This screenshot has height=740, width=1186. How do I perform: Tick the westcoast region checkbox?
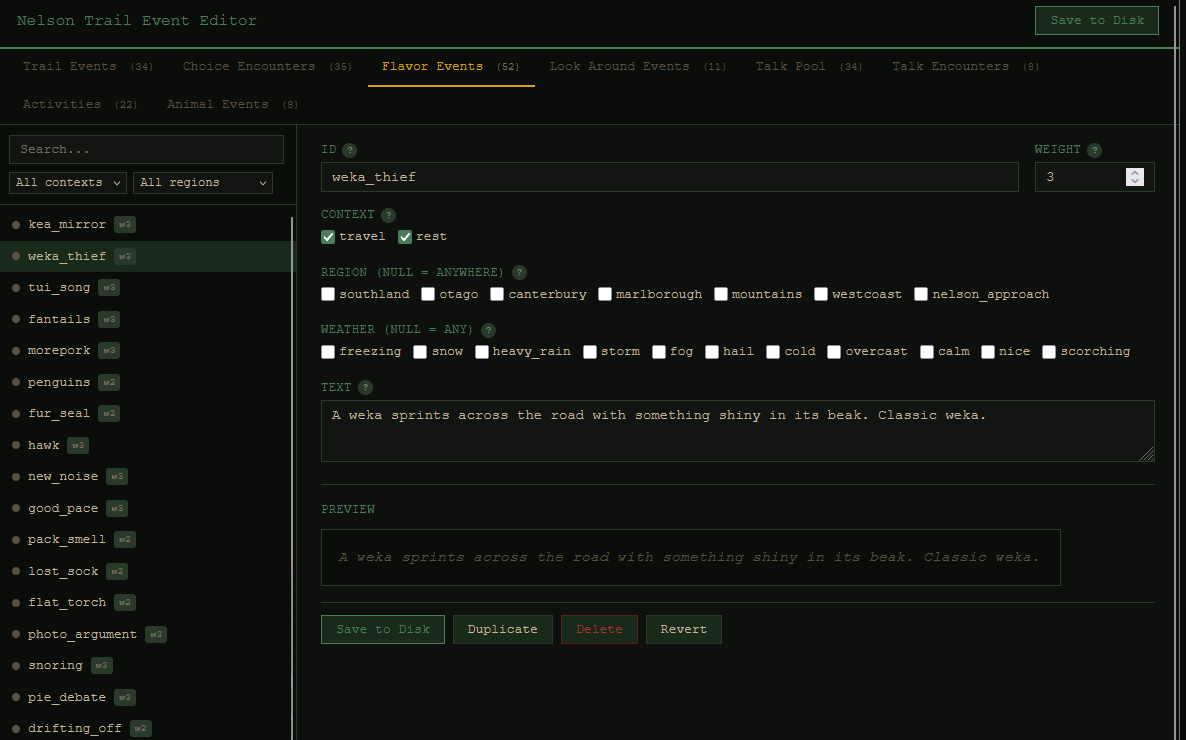(821, 294)
